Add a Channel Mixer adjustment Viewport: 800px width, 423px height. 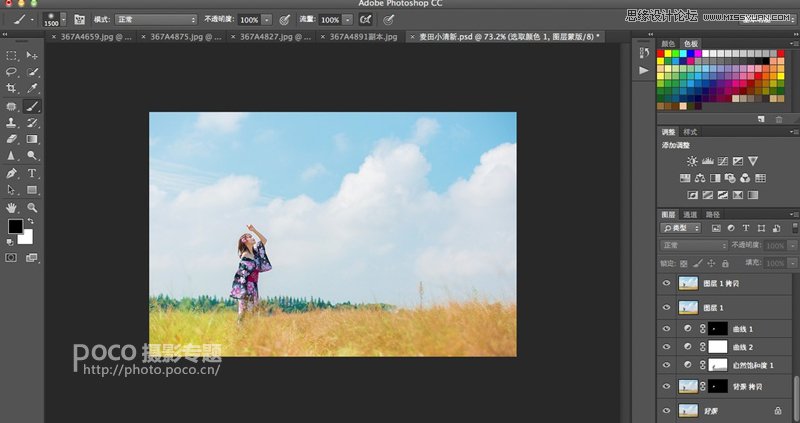[x=745, y=178]
